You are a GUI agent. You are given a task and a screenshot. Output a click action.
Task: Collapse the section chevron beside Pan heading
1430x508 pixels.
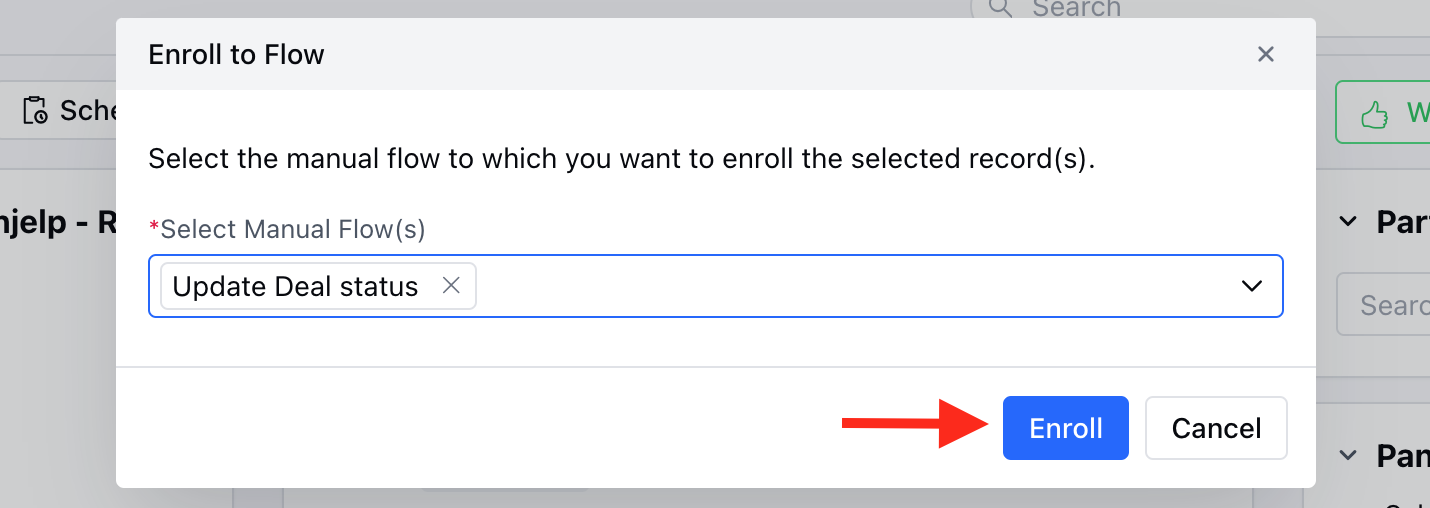click(x=1349, y=456)
